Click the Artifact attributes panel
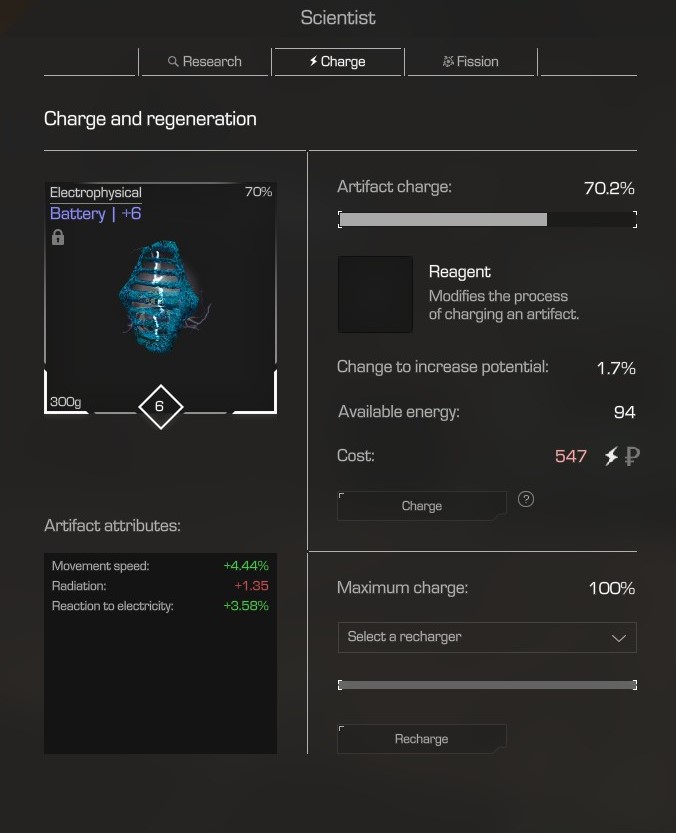Screen dimensions: 676x833 click(160, 653)
